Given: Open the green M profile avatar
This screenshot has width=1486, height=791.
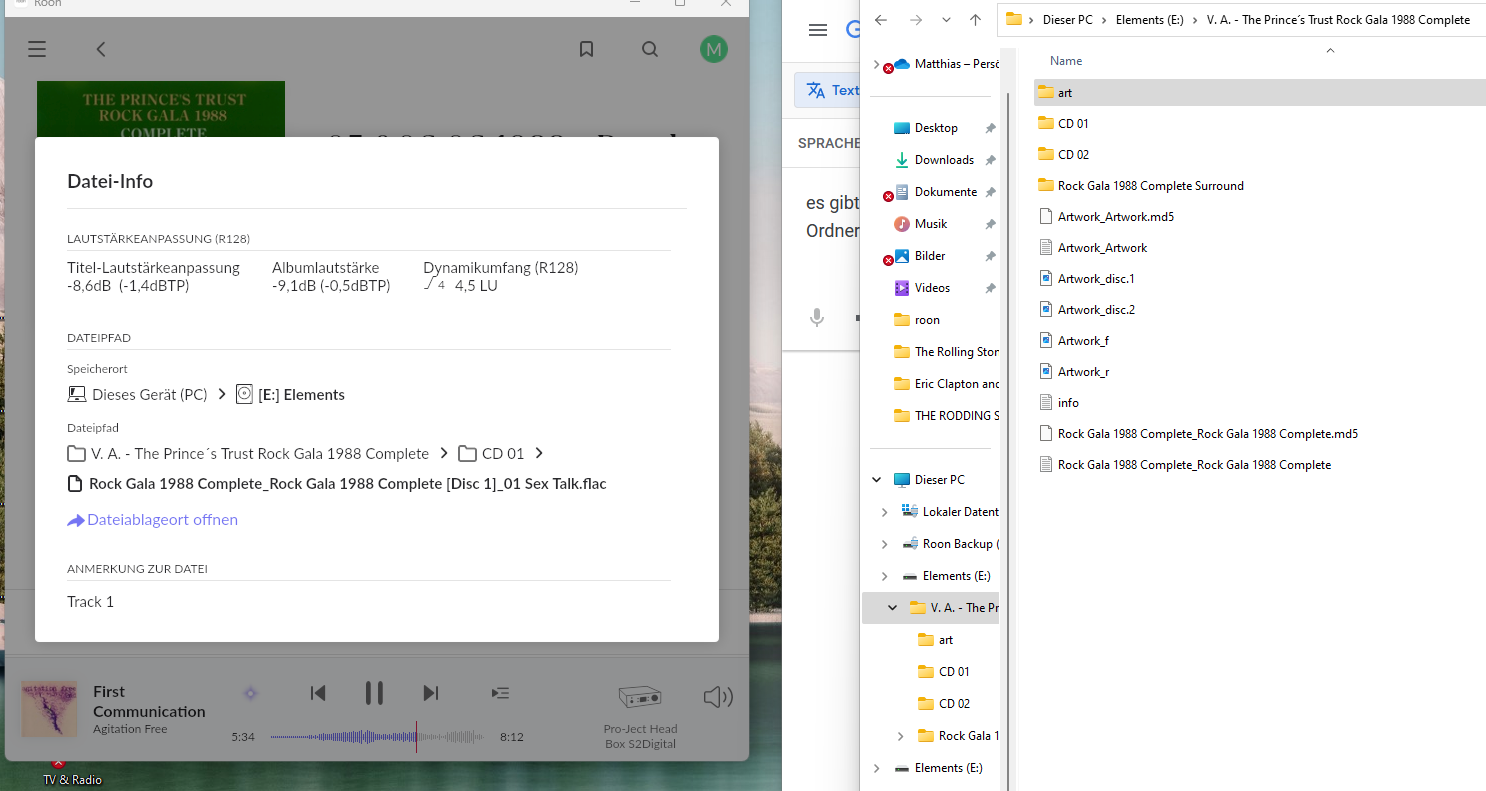Looking at the screenshot, I should point(713,49).
